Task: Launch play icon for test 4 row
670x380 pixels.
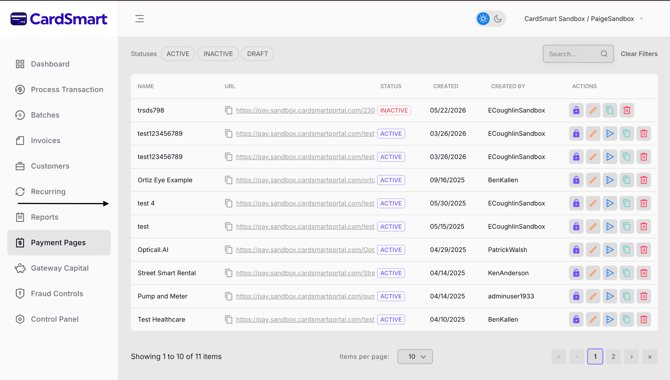Action: (610, 203)
